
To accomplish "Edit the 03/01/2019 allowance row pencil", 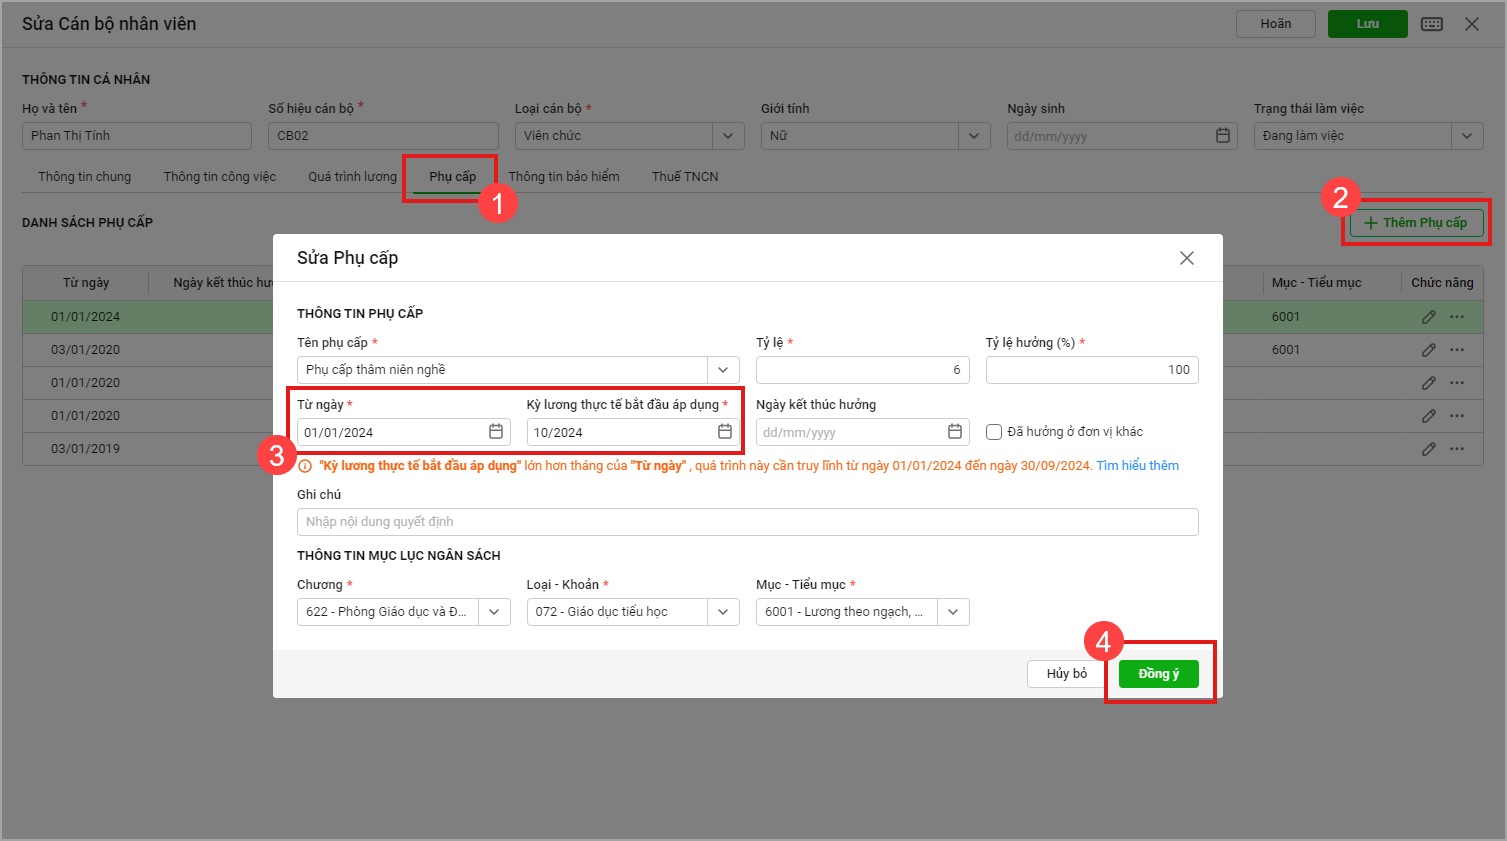I will tap(1429, 449).
